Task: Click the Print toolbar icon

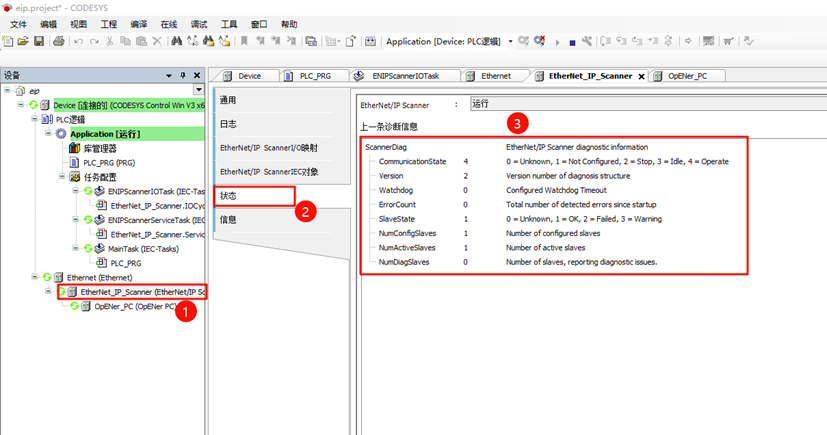Action: [59, 41]
